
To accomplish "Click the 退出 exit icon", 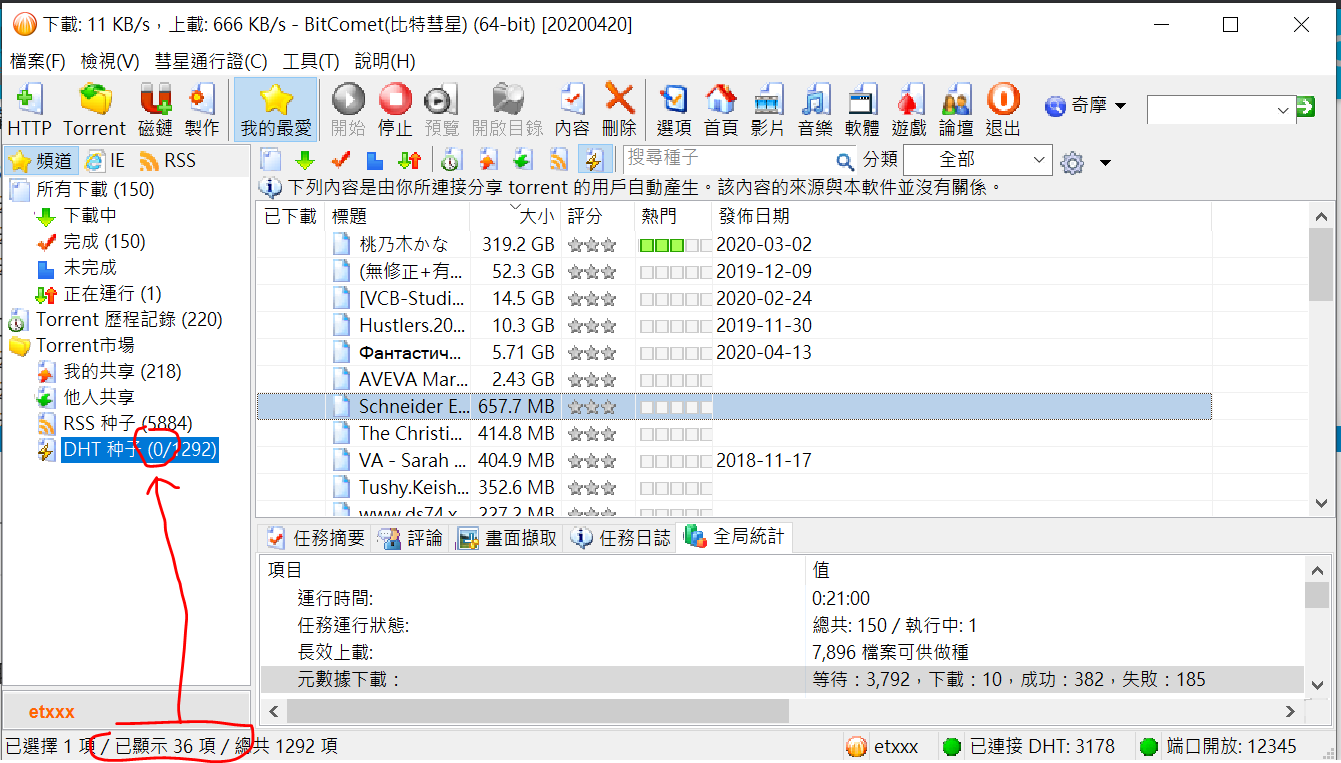I will coord(1003,110).
